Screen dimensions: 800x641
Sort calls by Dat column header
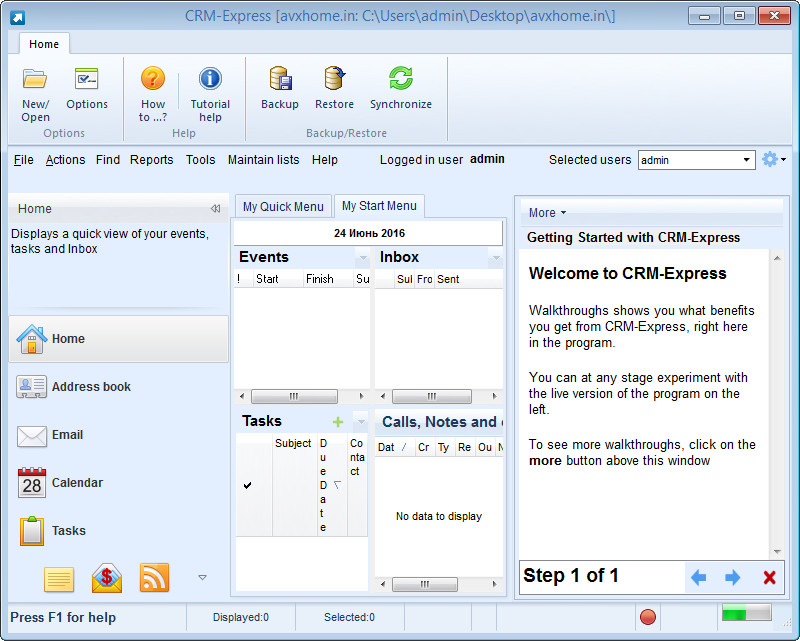395,447
